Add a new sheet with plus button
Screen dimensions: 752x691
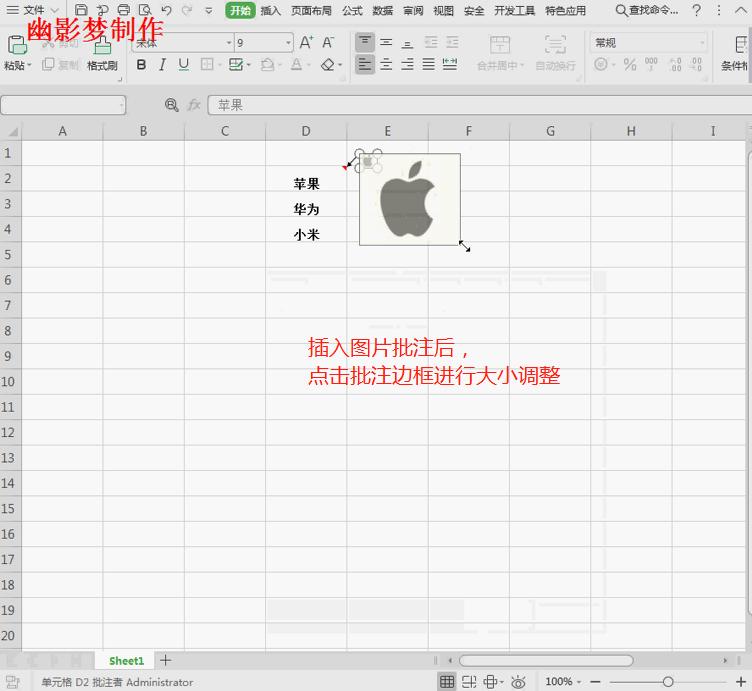(165, 660)
